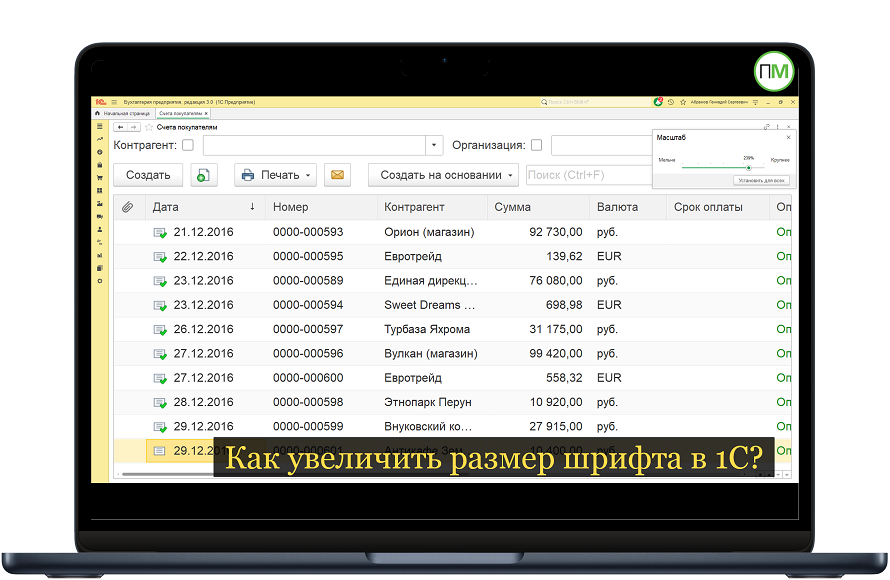Open the gear administration section in sidebar
The image size is (890, 580).
point(100,281)
